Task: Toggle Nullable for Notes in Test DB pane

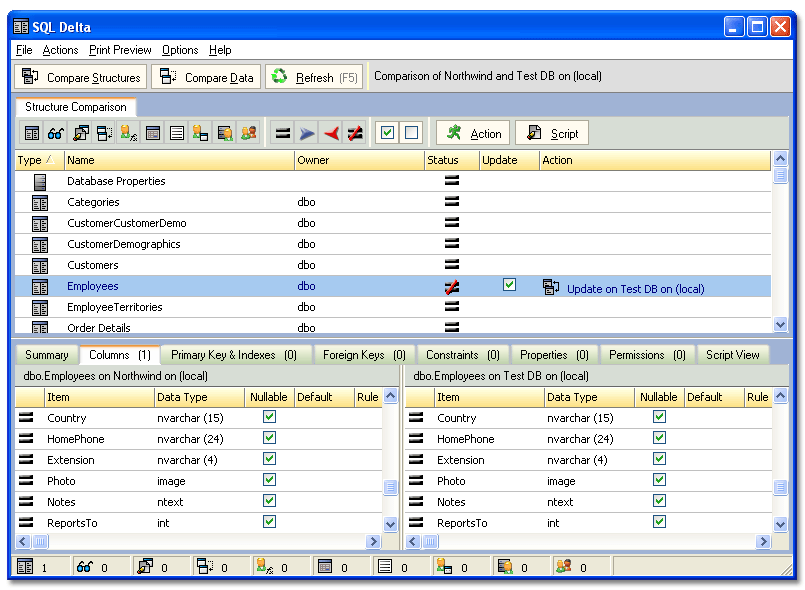Action: pyautogui.click(x=660, y=501)
